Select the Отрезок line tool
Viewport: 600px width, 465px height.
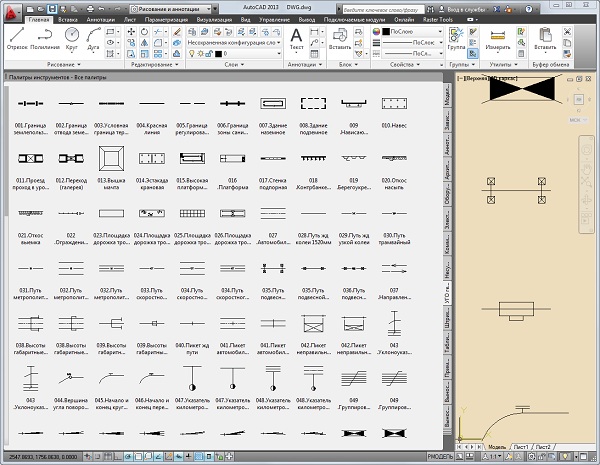pyautogui.click(x=16, y=36)
